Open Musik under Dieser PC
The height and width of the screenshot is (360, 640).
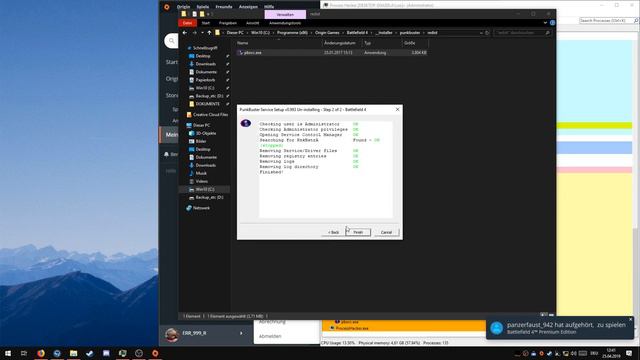click(x=201, y=173)
